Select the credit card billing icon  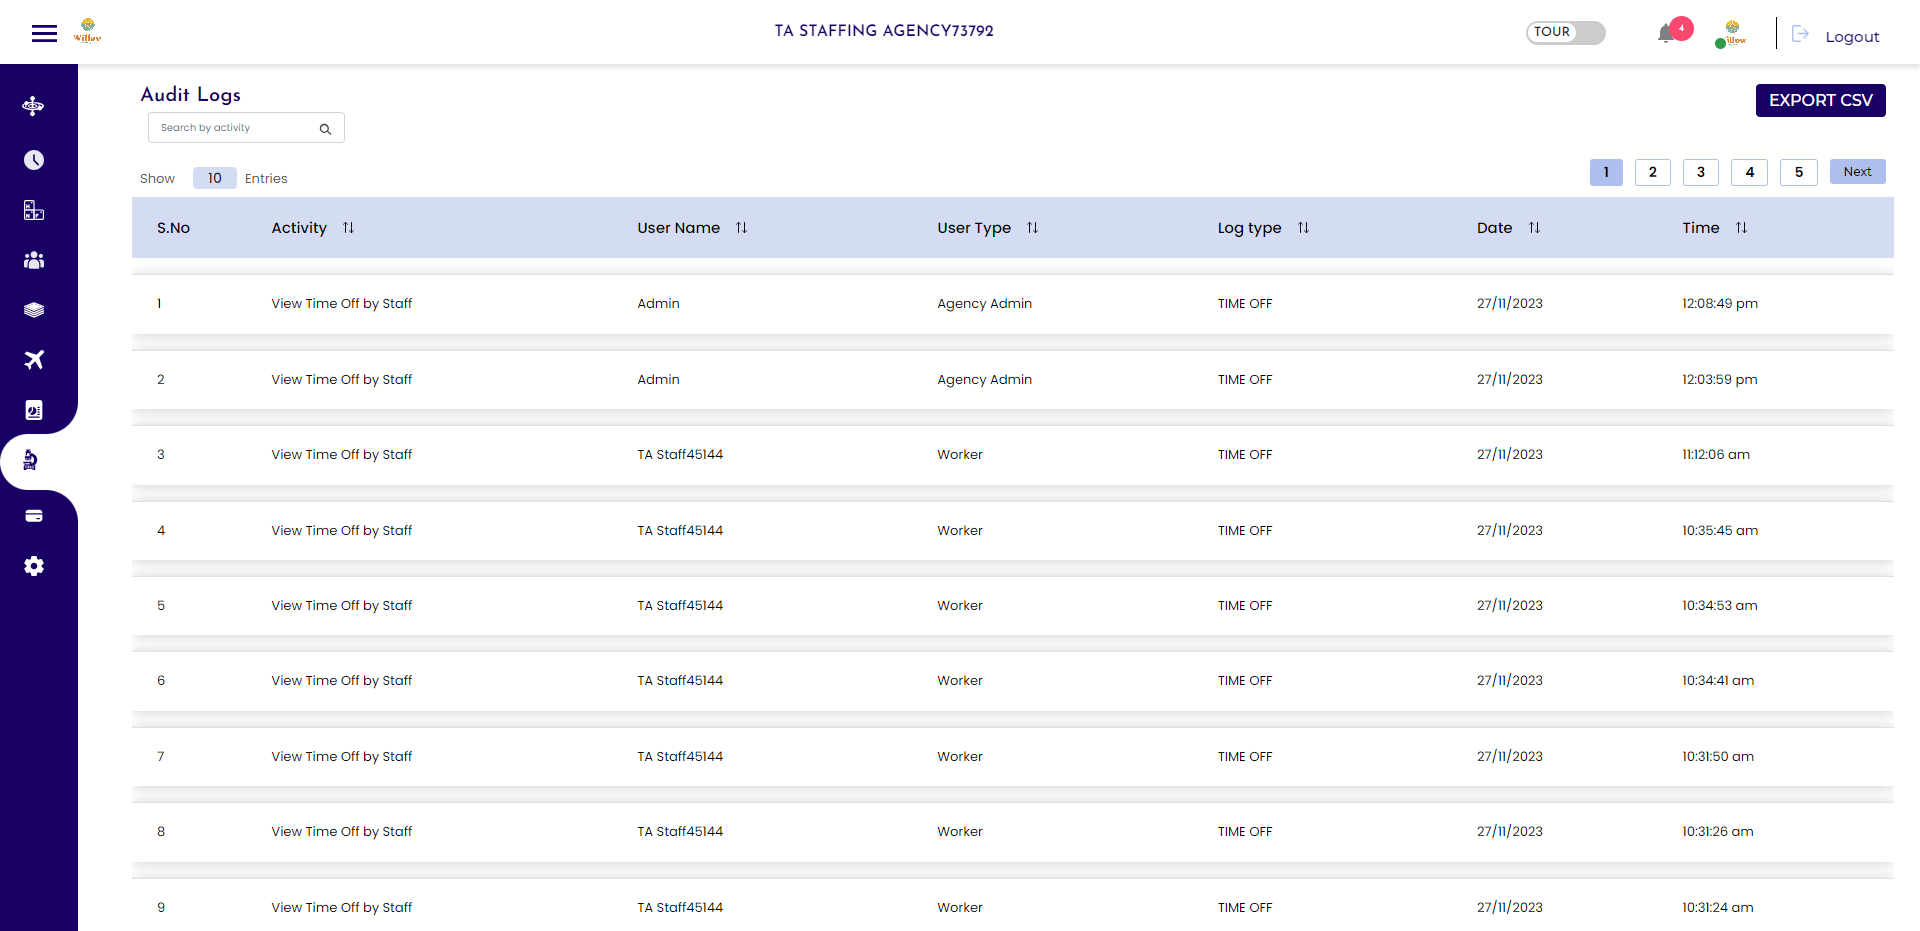34,516
